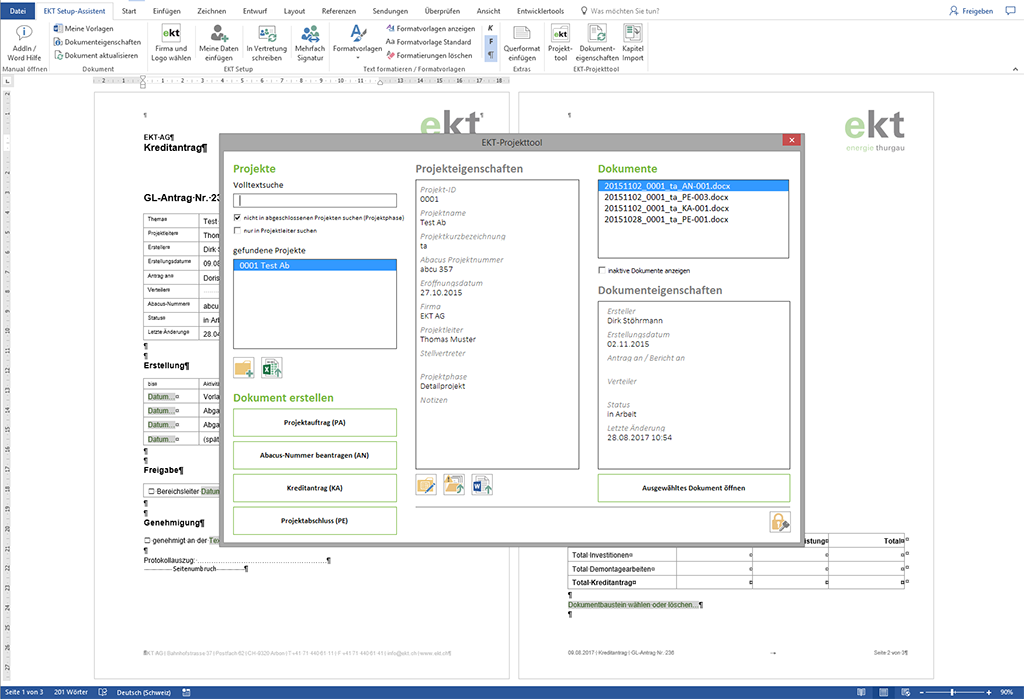Insert Querformat page

pyautogui.click(x=522, y=43)
